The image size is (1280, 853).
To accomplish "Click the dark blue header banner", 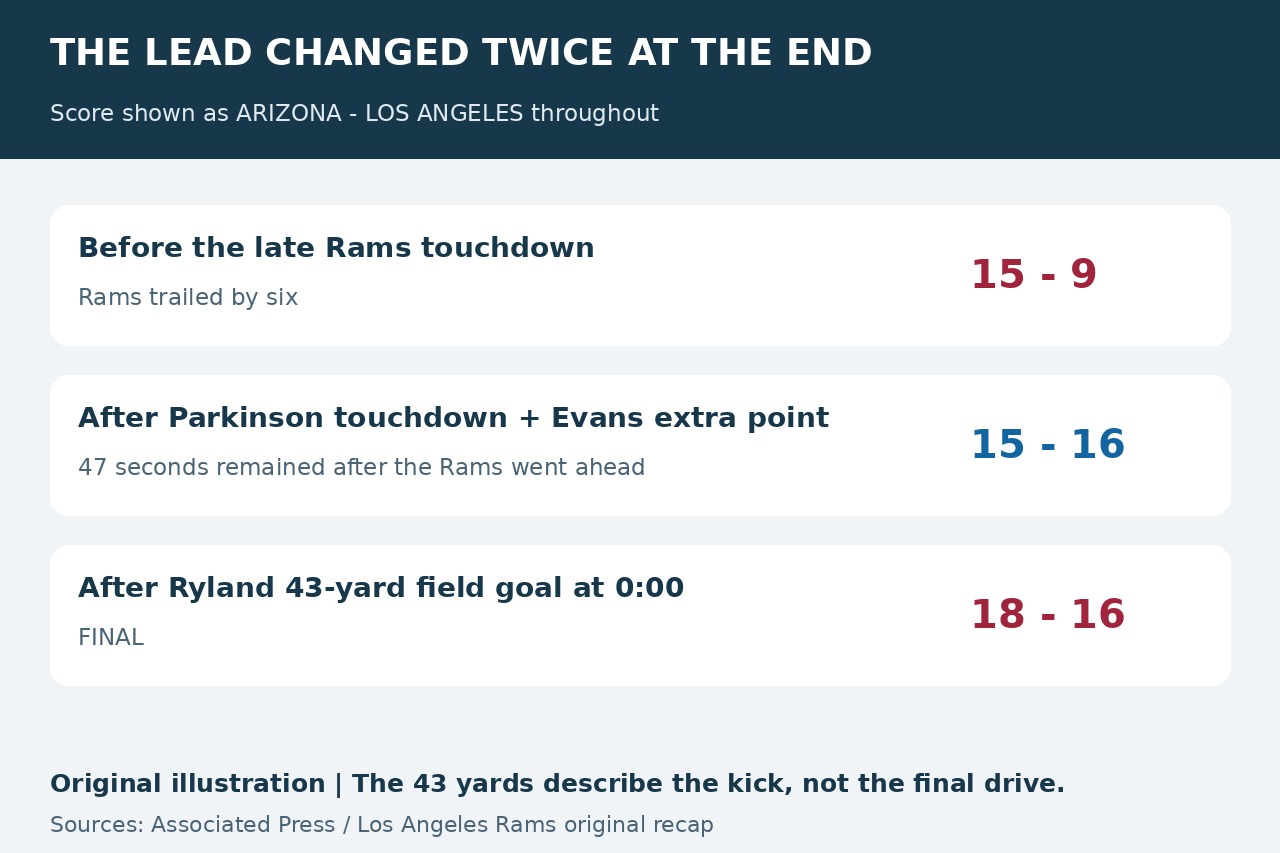I will click(640, 79).
